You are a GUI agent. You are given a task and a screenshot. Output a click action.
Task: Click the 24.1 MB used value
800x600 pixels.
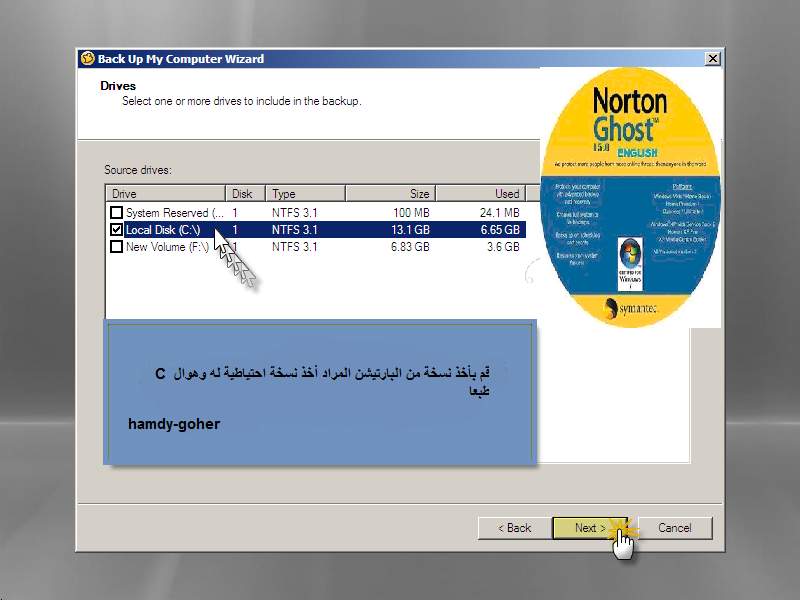[499, 213]
